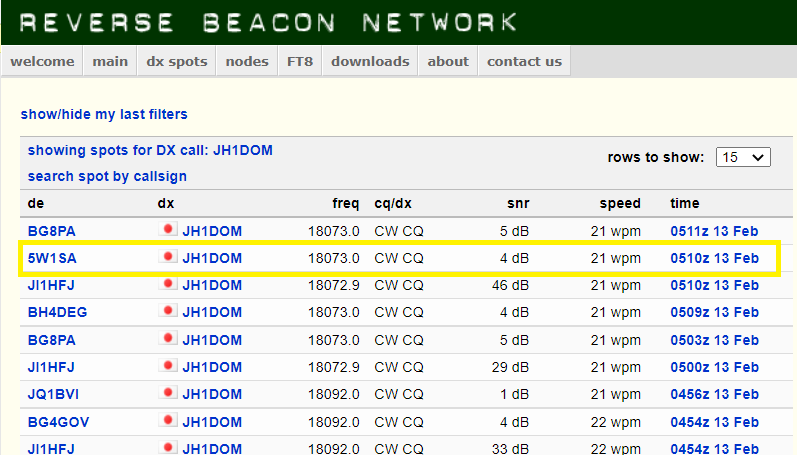The height and width of the screenshot is (455, 797).
Task: Open the downloads tab
Action: pyautogui.click(x=370, y=62)
